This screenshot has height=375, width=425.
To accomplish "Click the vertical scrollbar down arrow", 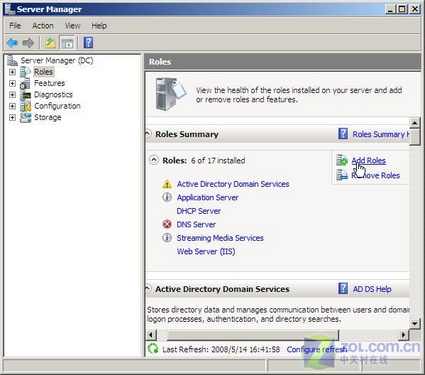I will (415, 323).
